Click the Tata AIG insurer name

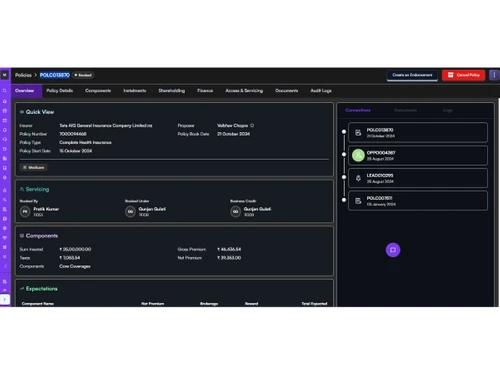pos(106,125)
